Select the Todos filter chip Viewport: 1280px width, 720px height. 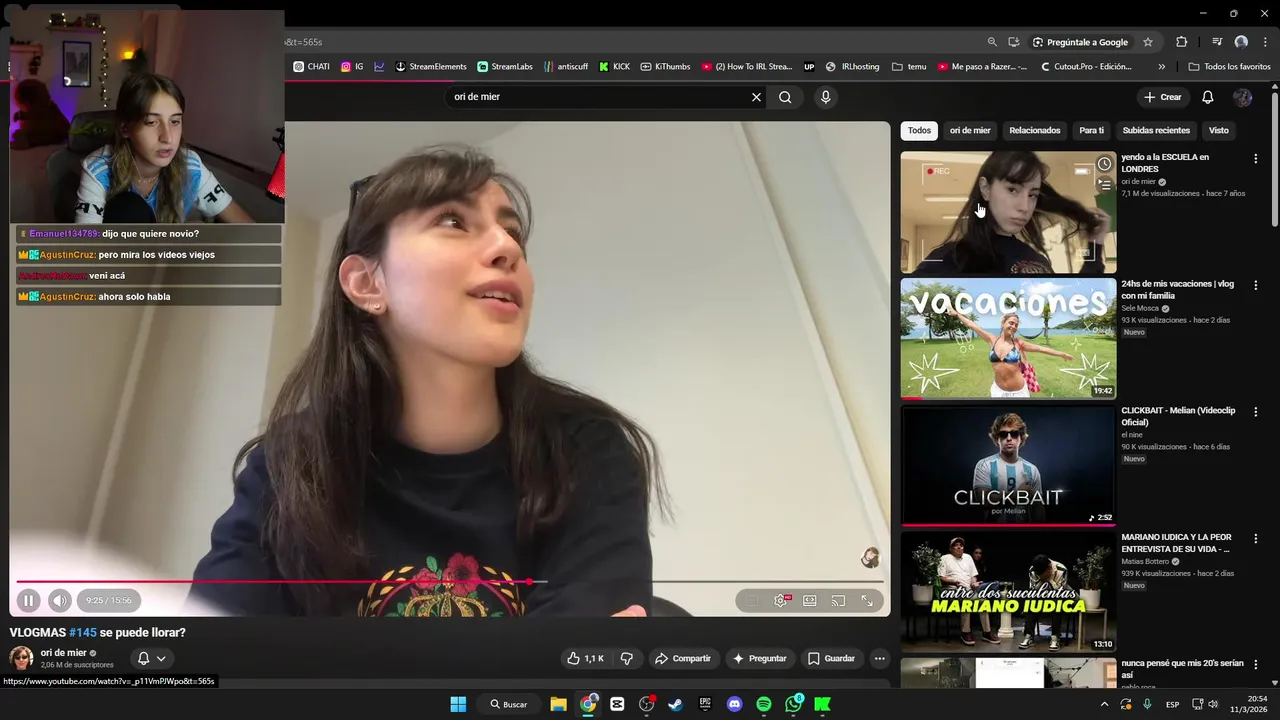(919, 131)
